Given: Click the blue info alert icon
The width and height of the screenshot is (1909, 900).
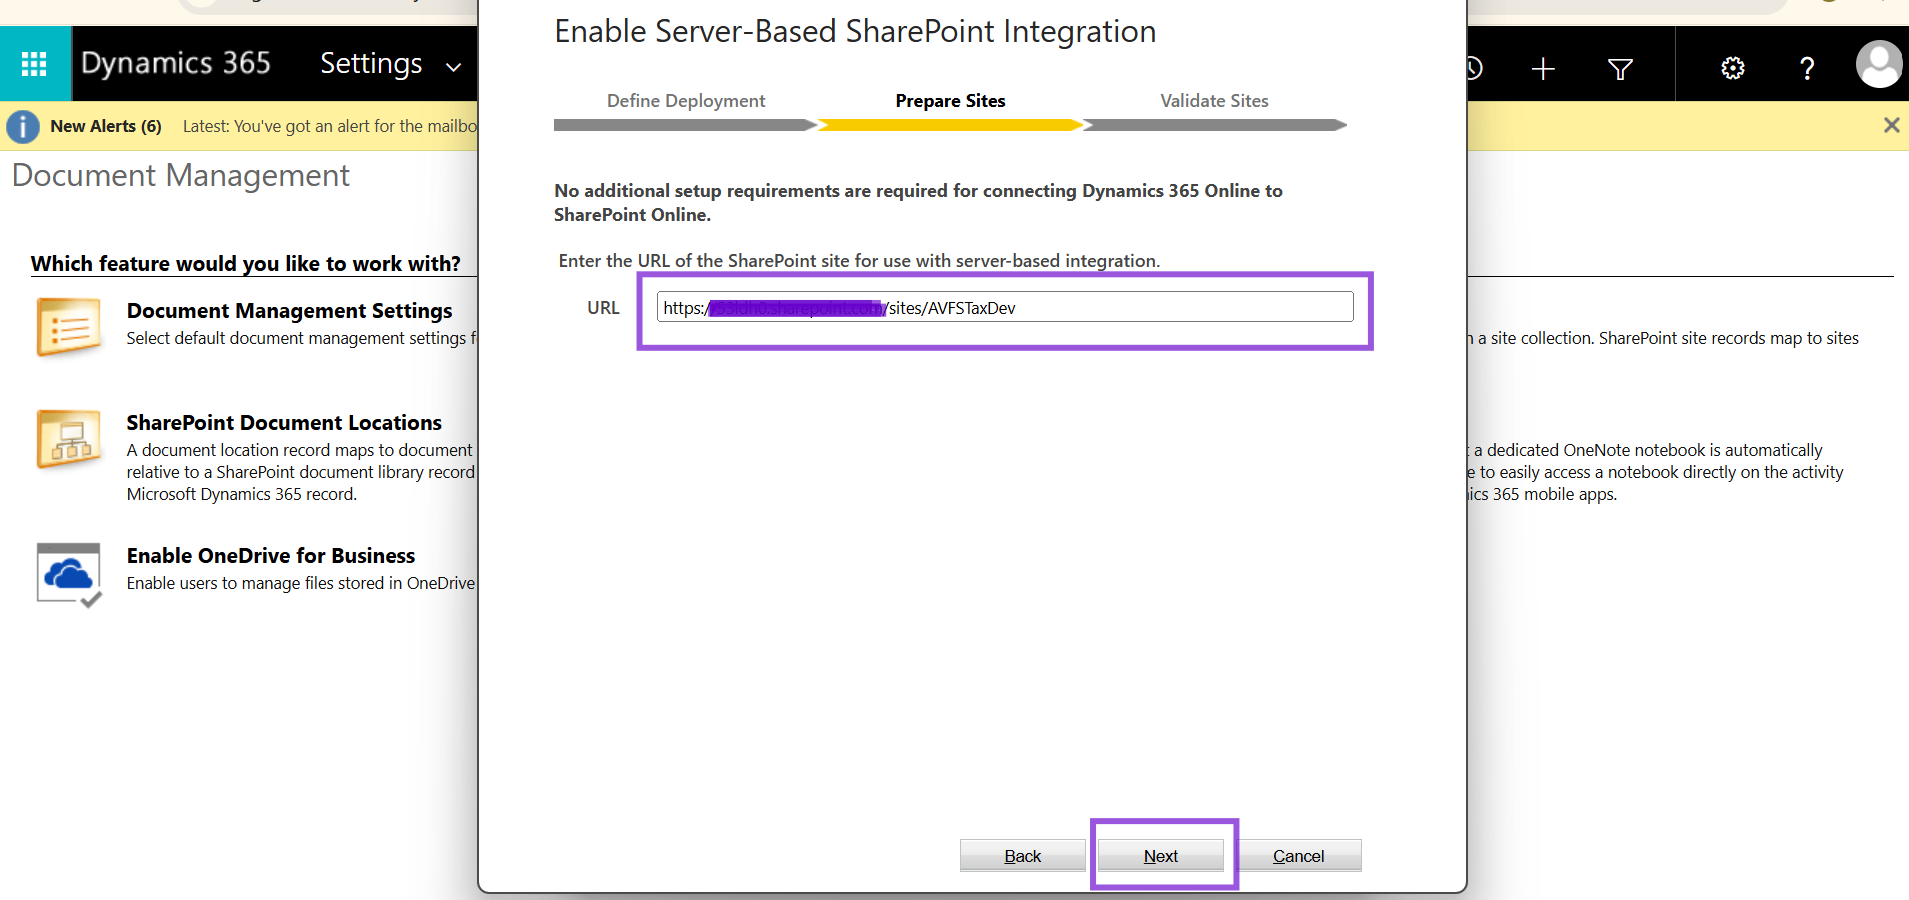Looking at the screenshot, I should [23, 126].
